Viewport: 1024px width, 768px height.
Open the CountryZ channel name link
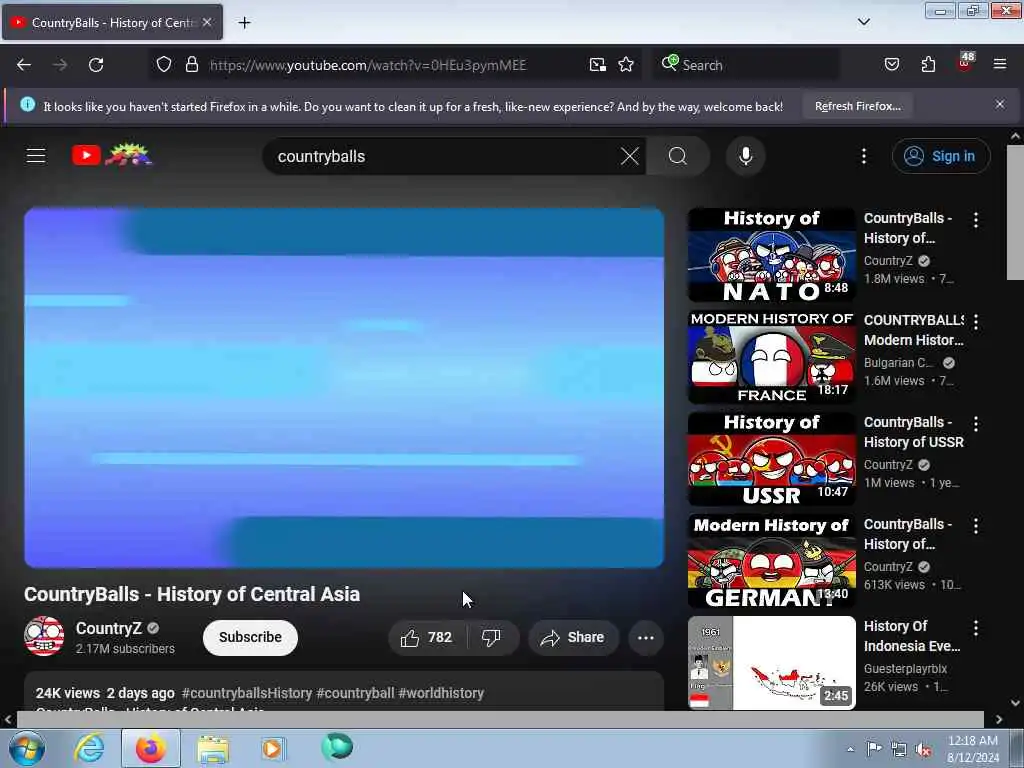[108, 628]
